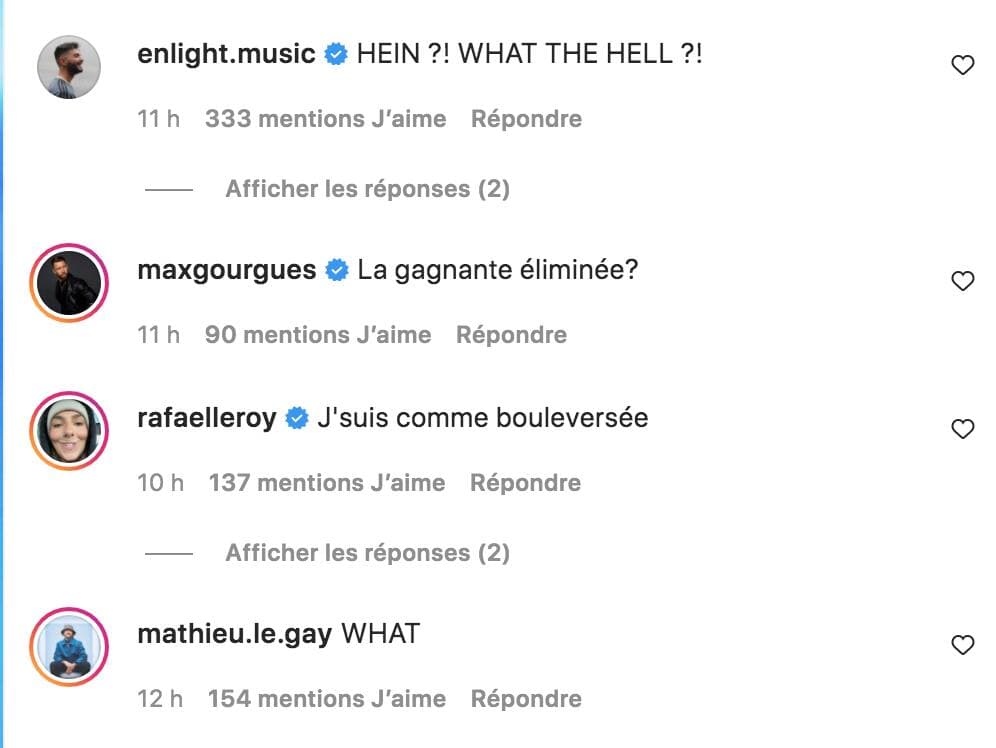
Task: Like maxgourgues comment using the heart
Action: 962,282
